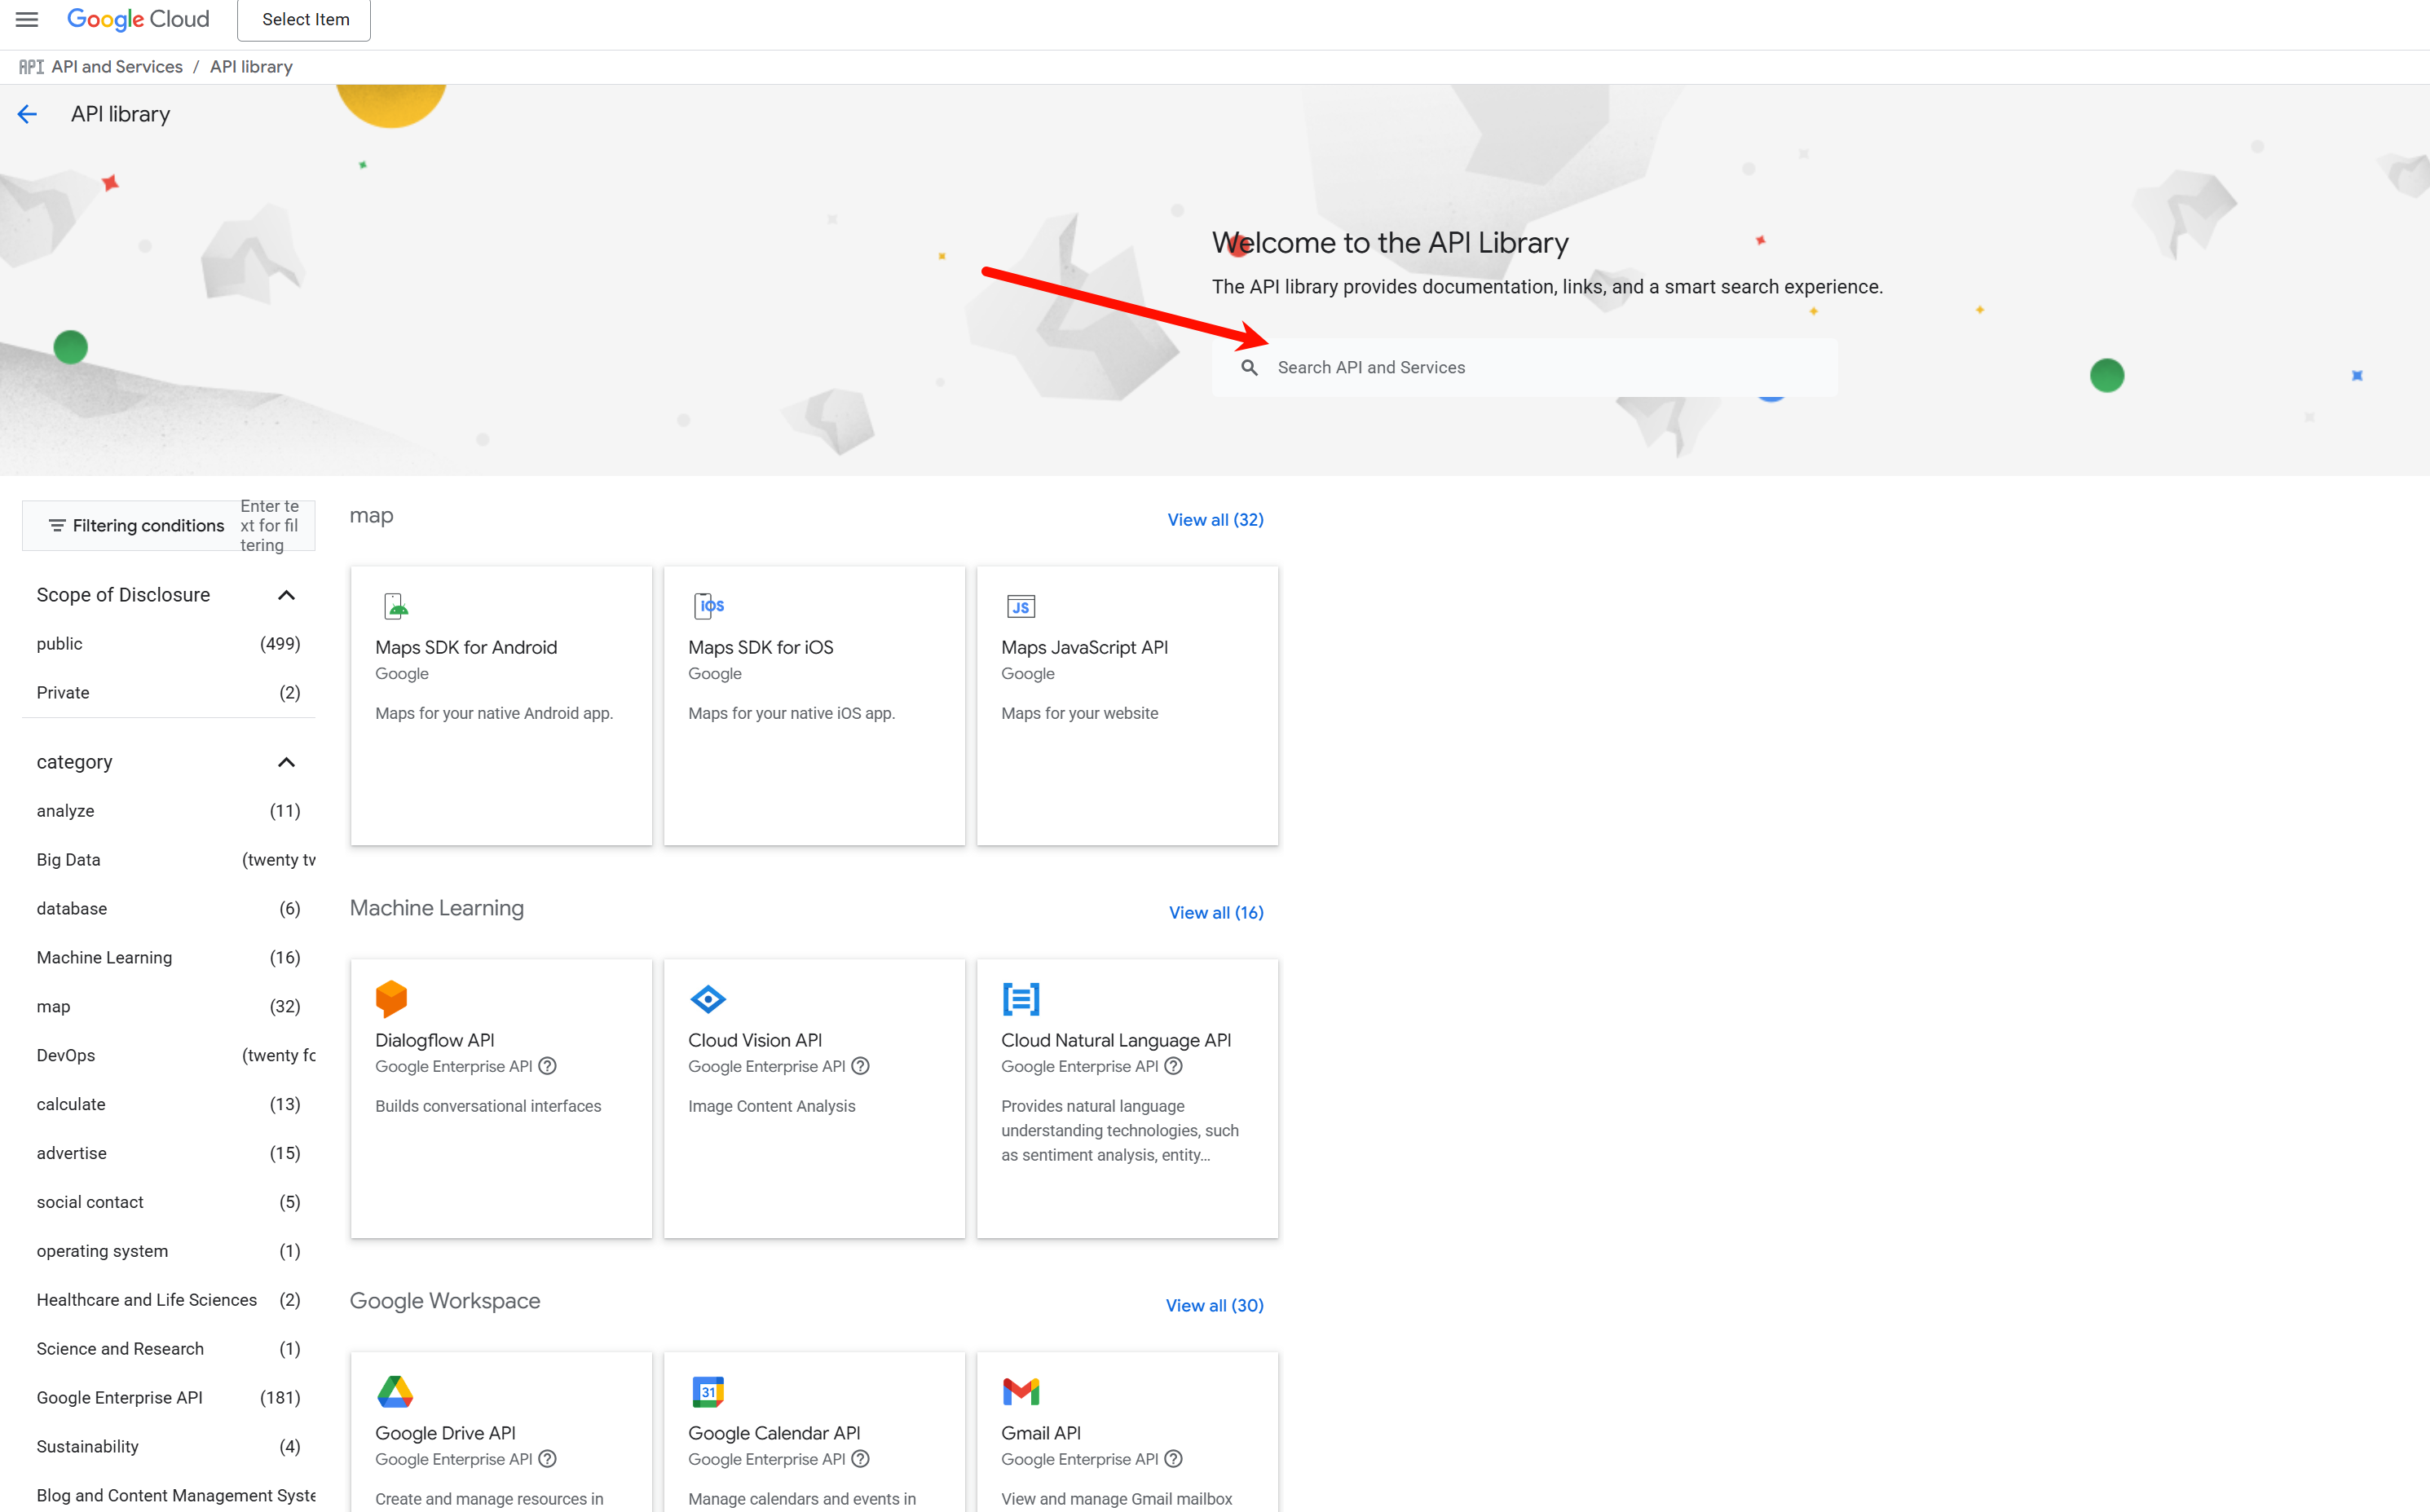Open help icon under Gmail API

pyautogui.click(x=1173, y=1459)
